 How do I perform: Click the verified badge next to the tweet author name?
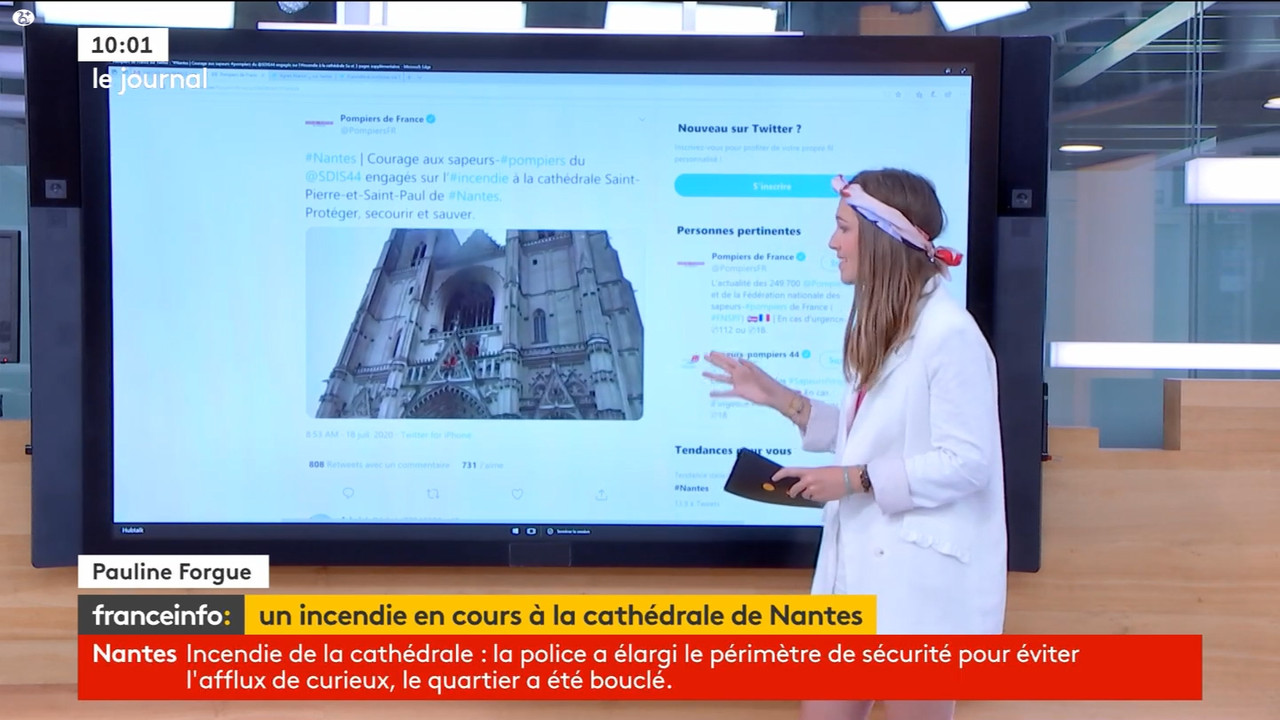(x=431, y=118)
